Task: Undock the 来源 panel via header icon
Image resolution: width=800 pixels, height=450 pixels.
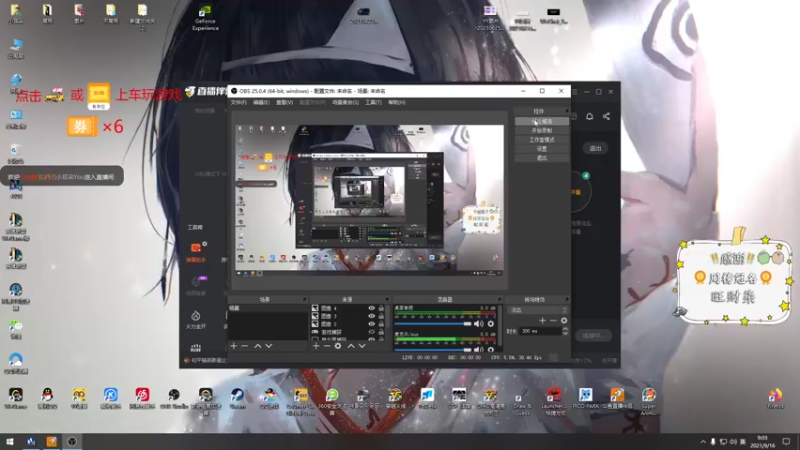Action: [387, 299]
